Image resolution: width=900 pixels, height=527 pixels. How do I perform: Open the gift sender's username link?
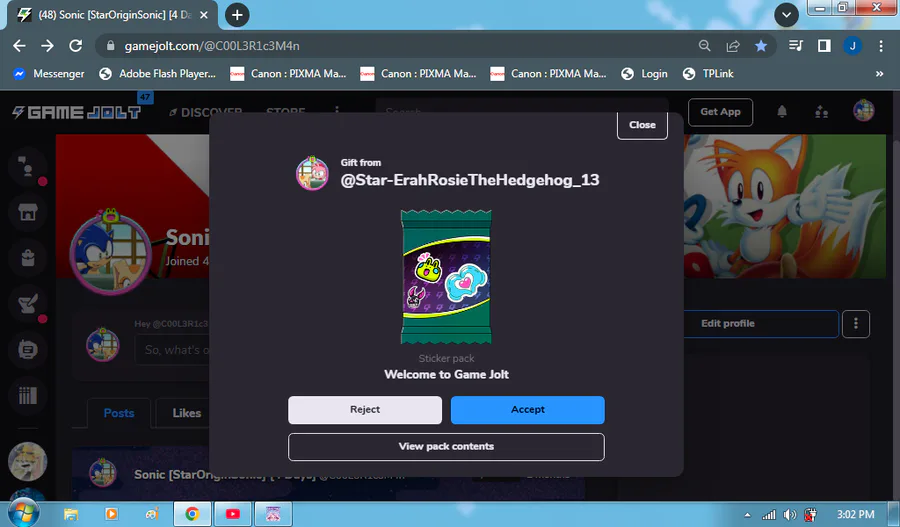pos(470,180)
